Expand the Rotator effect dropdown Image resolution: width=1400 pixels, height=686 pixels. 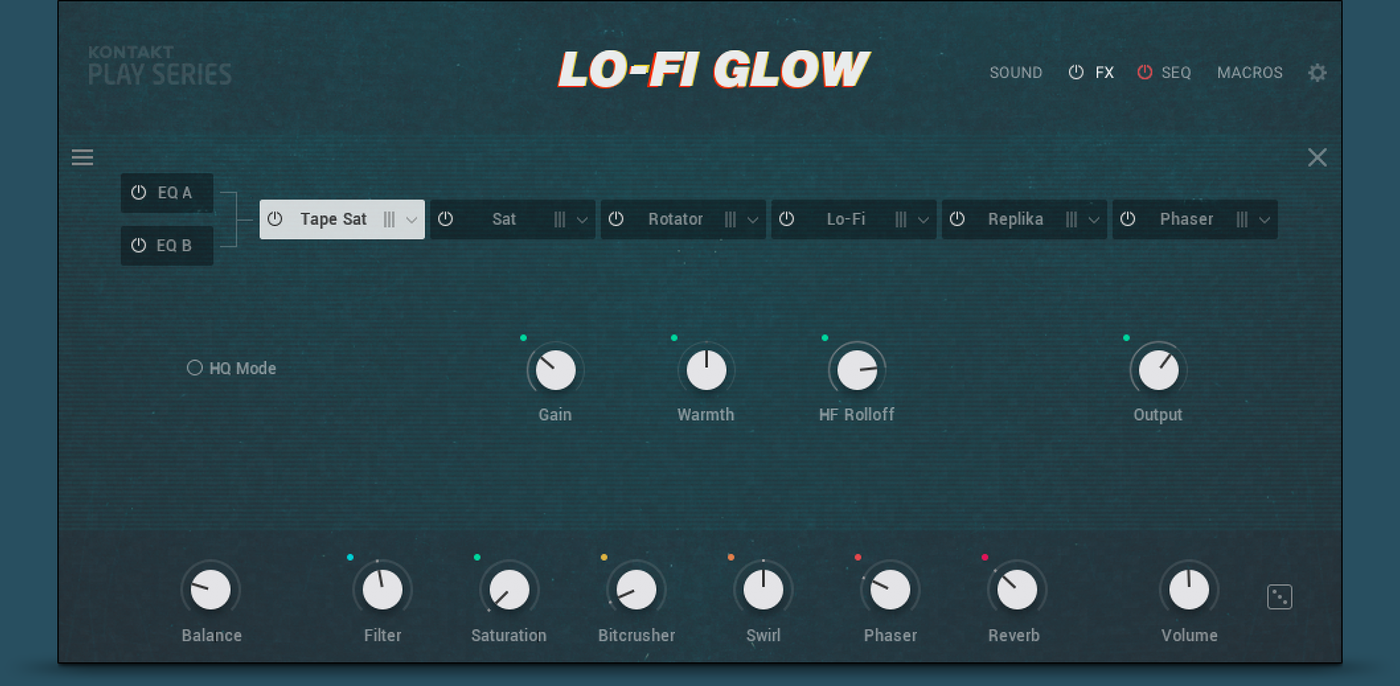[x=753, y=220]
